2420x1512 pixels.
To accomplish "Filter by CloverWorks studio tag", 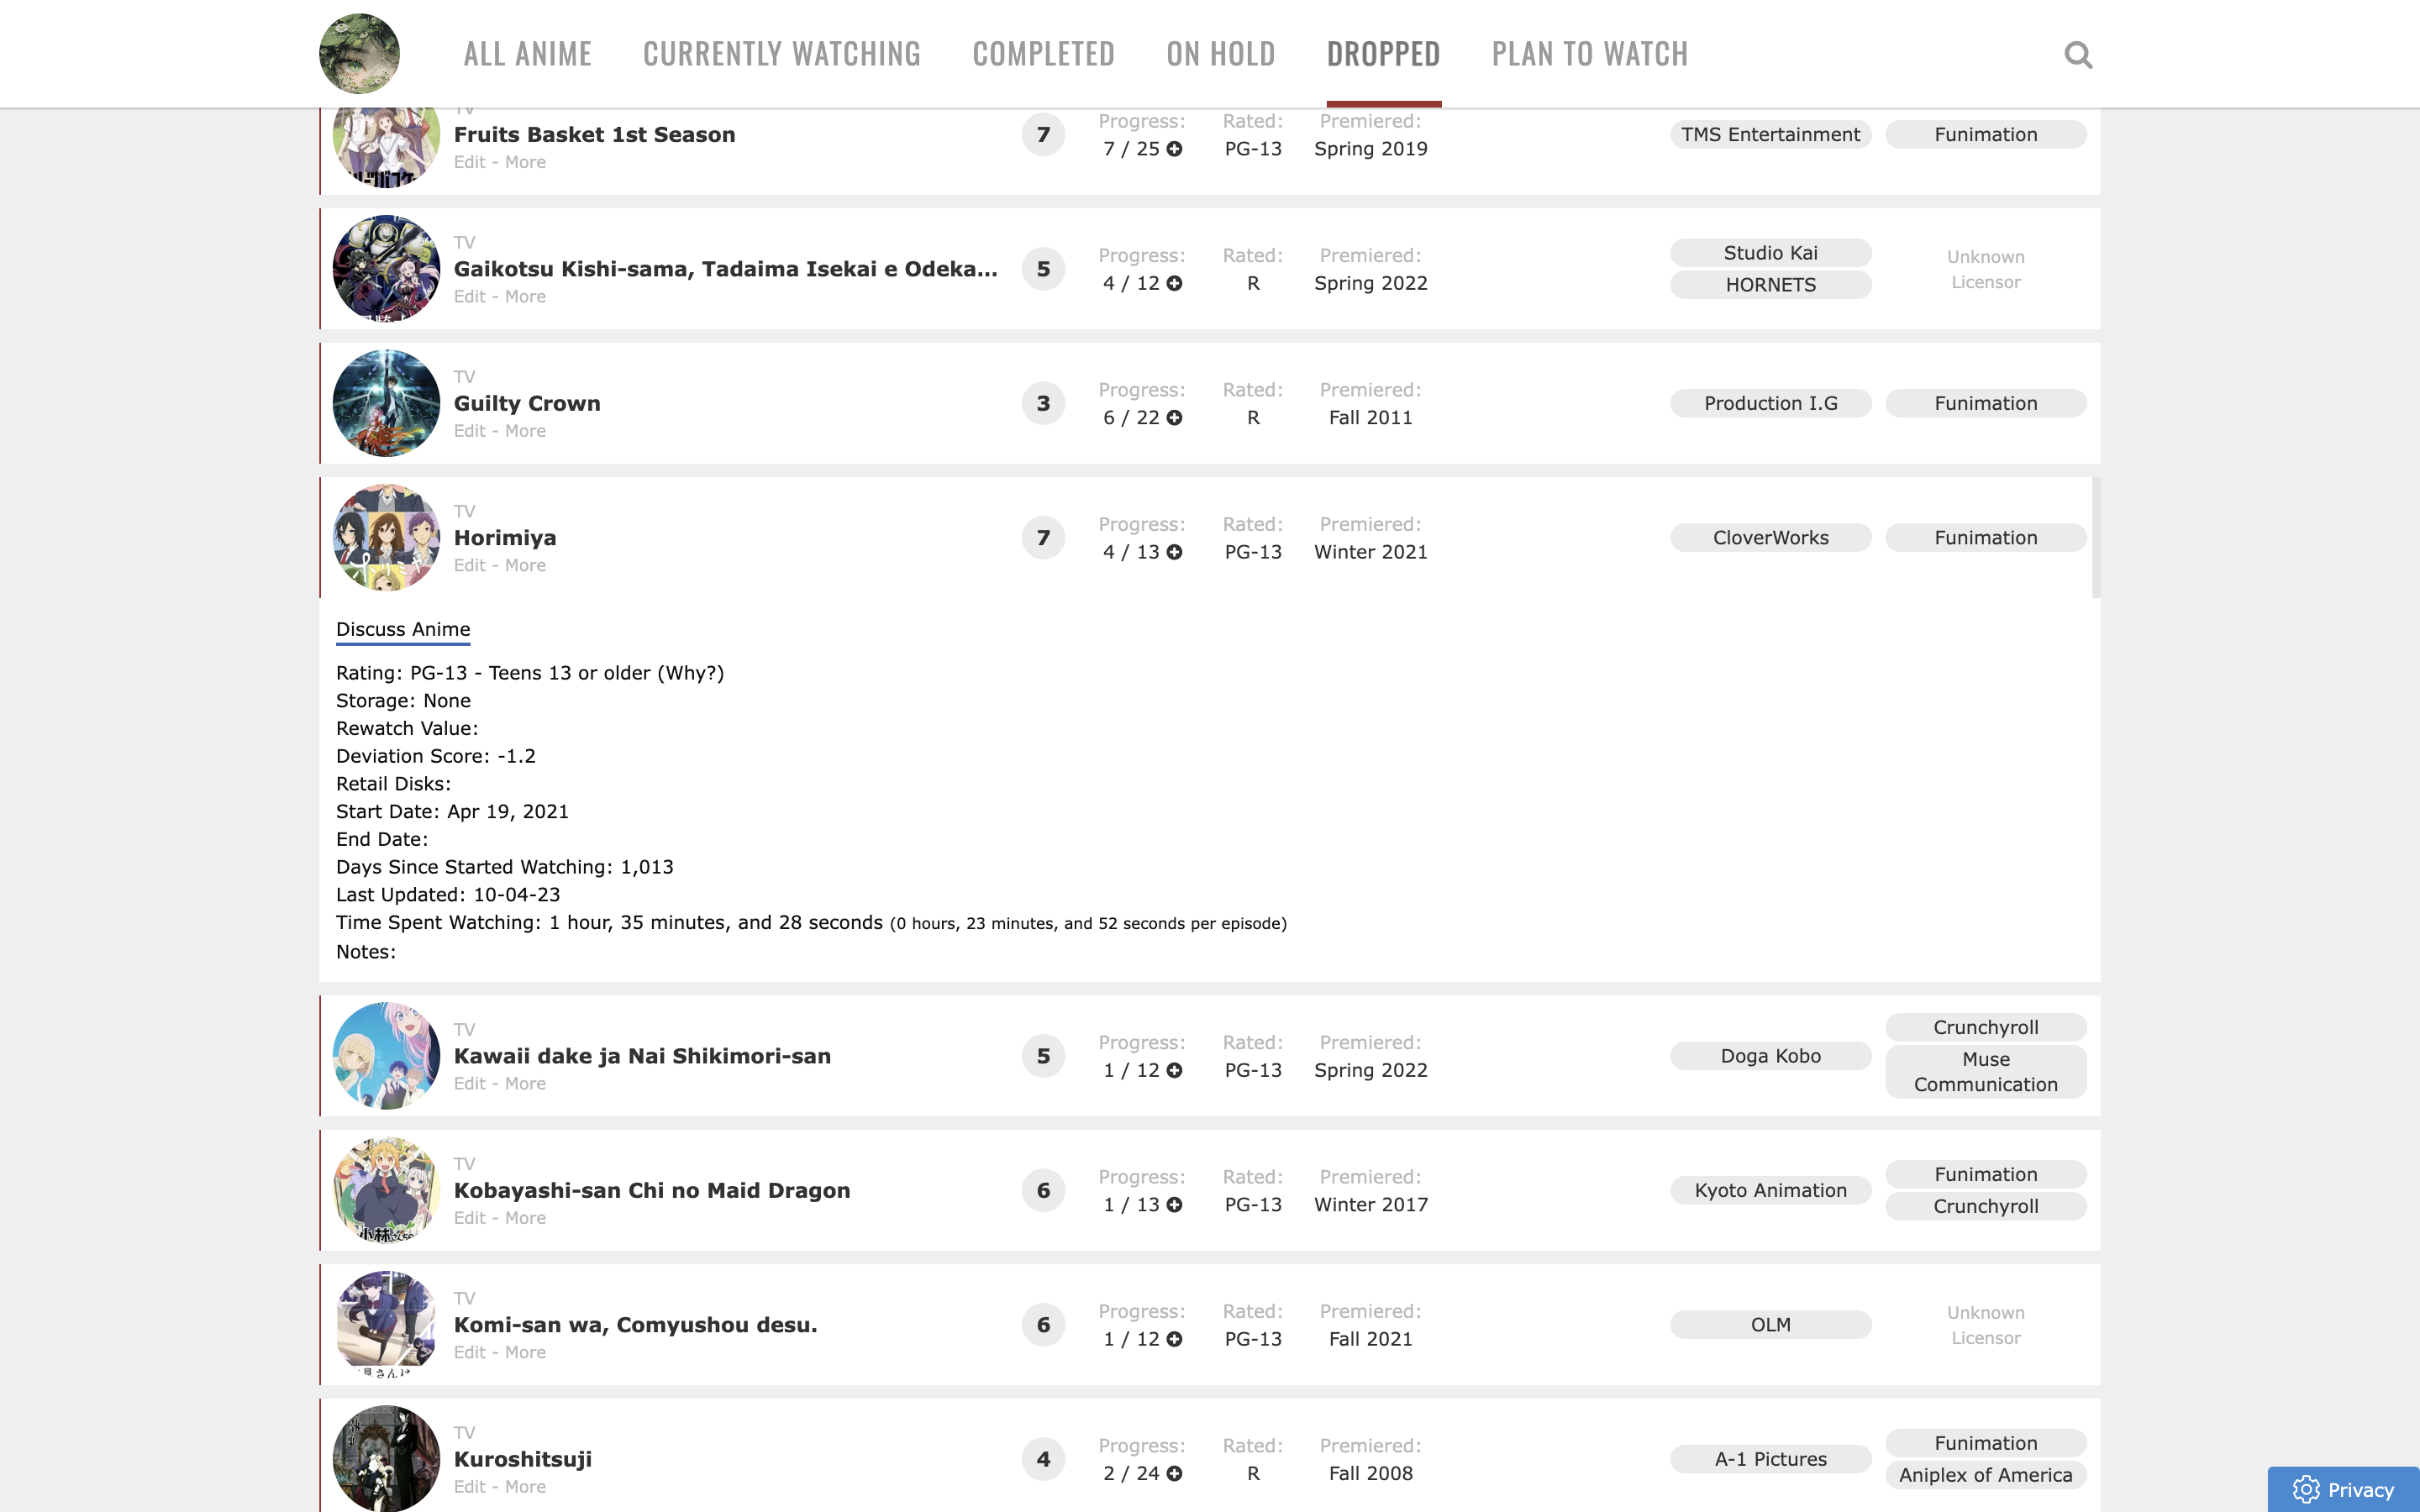I will point(1770,538).
